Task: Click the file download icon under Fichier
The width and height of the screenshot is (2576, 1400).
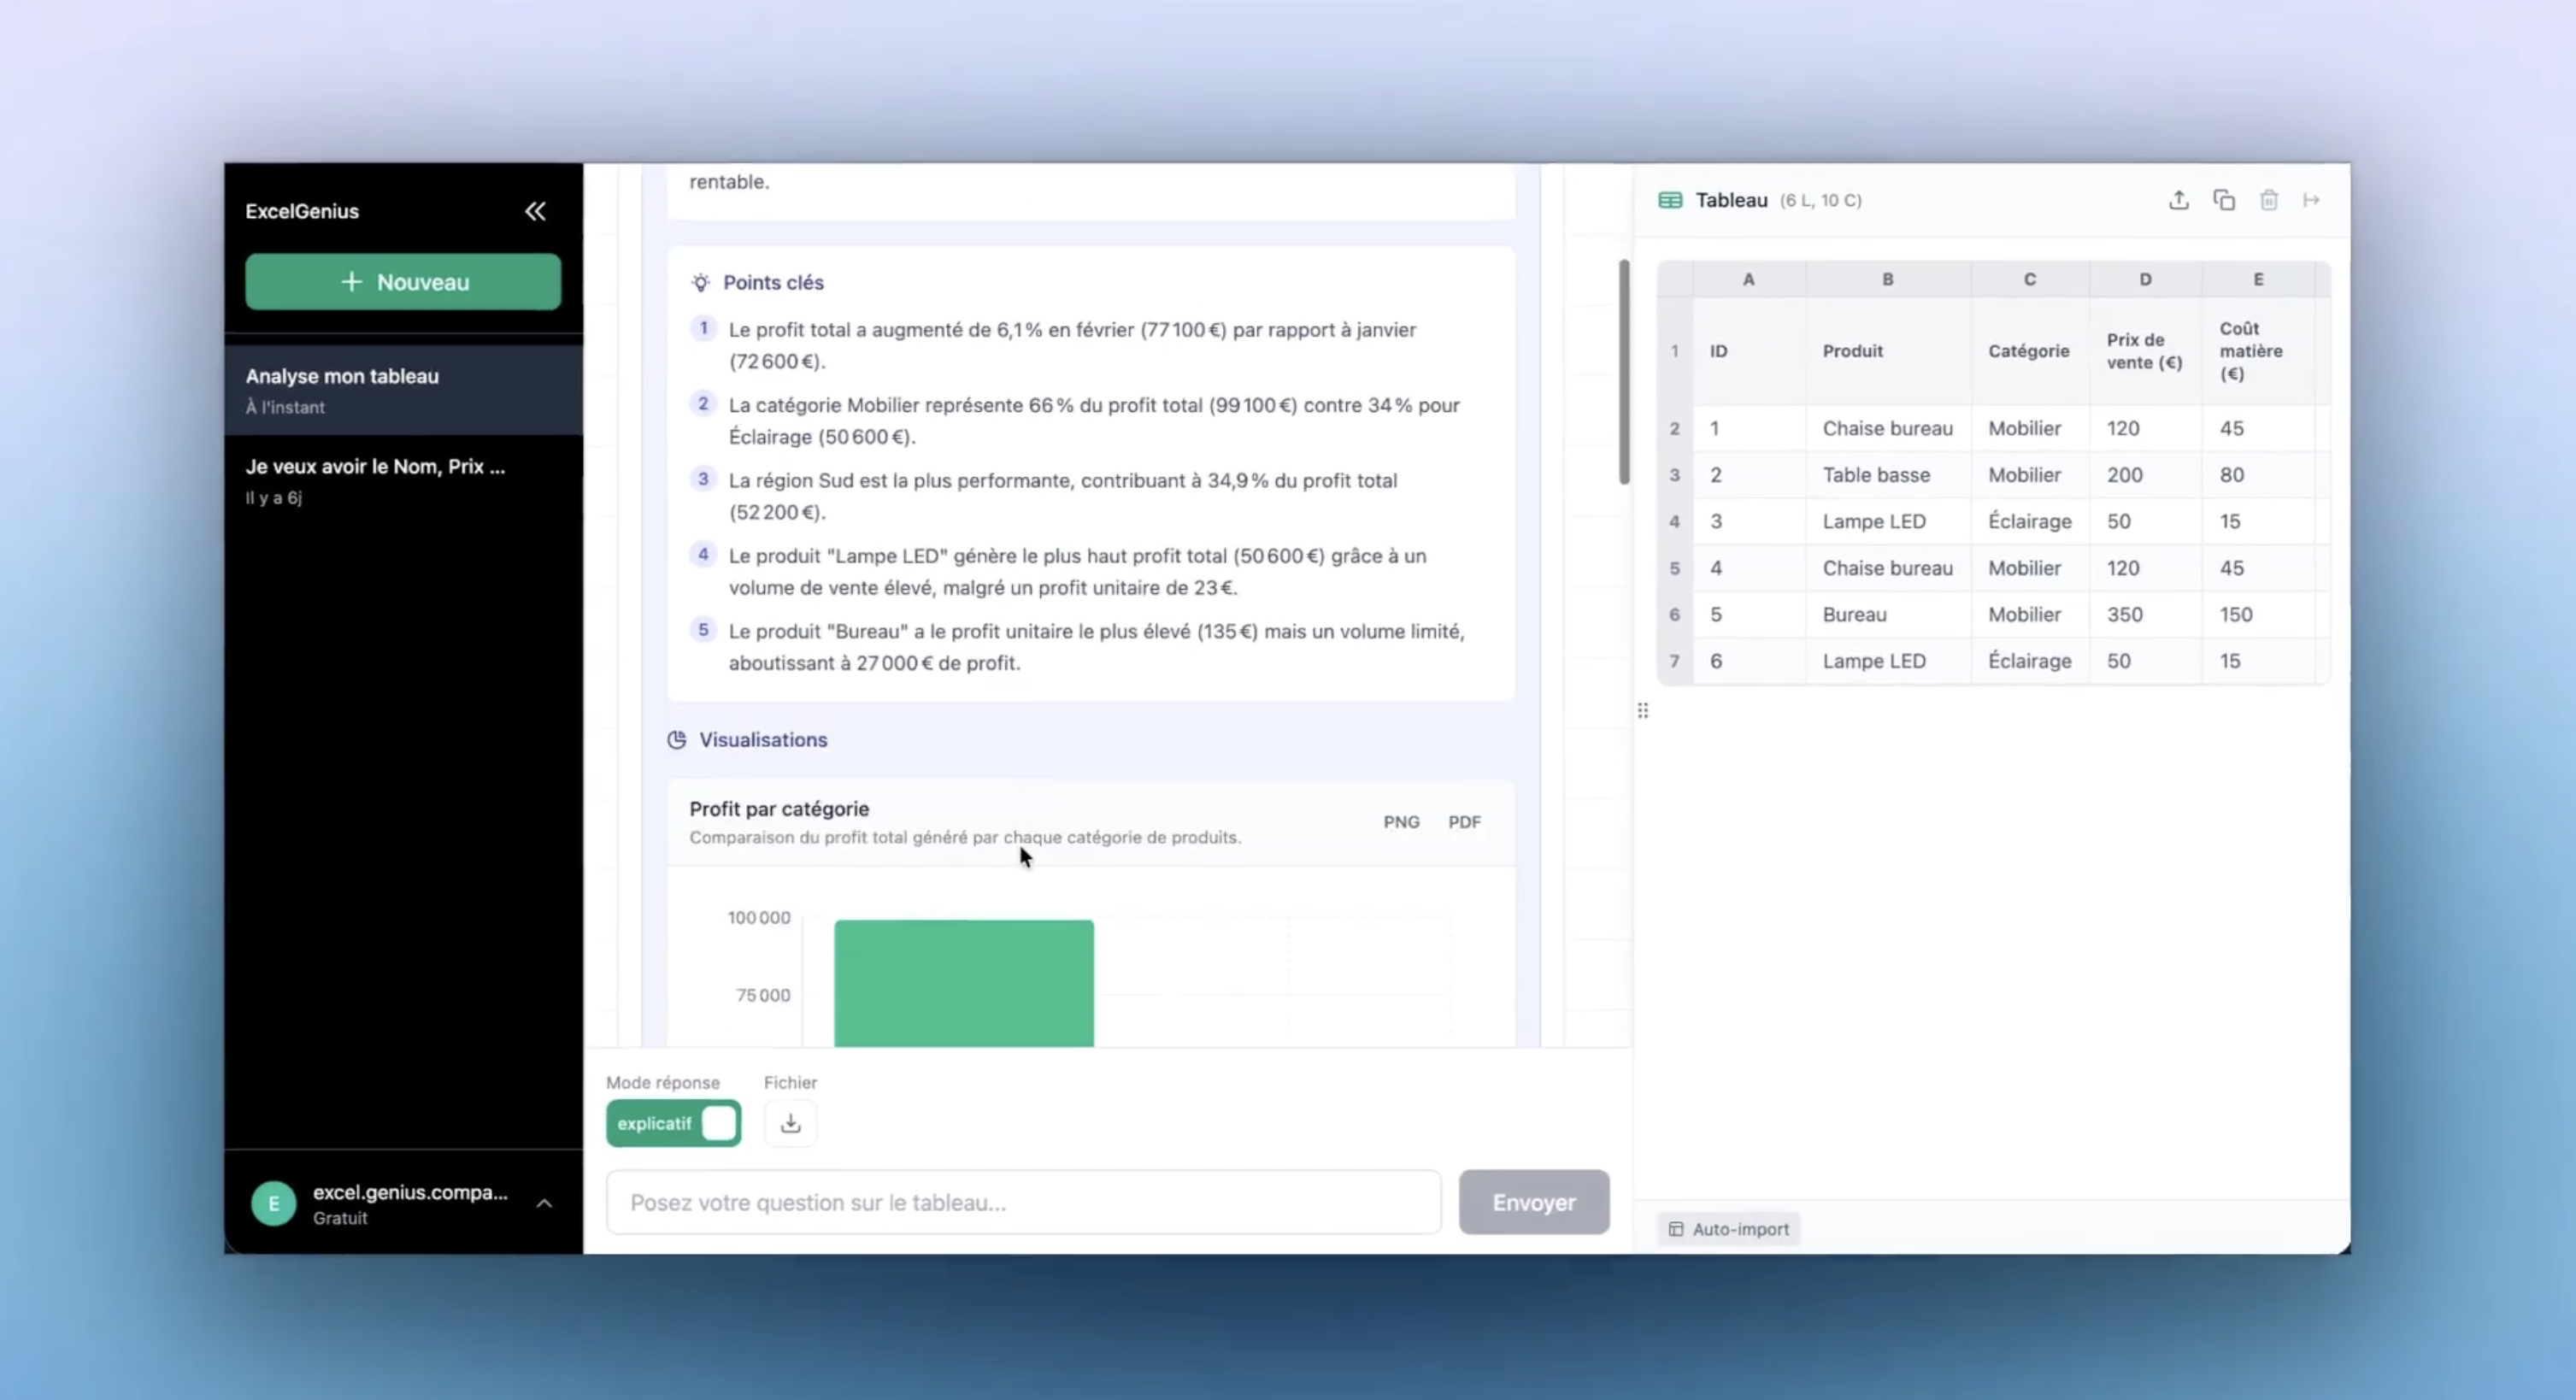Action: click(790, 1123)
